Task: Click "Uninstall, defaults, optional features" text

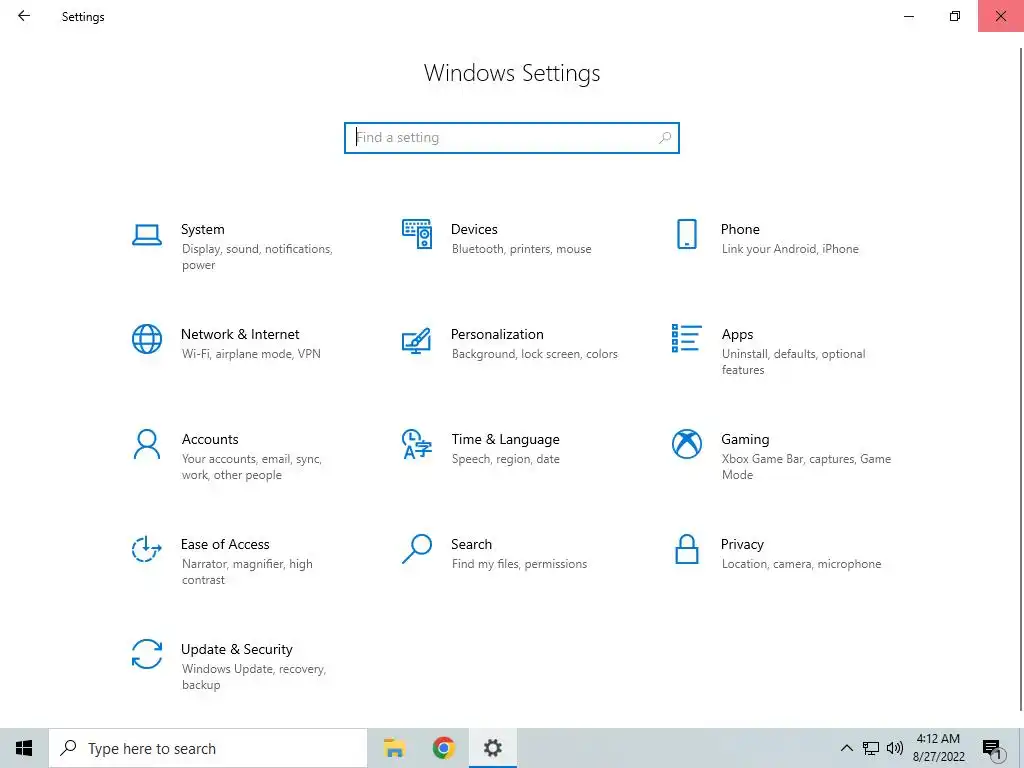Action: point(793,362)
